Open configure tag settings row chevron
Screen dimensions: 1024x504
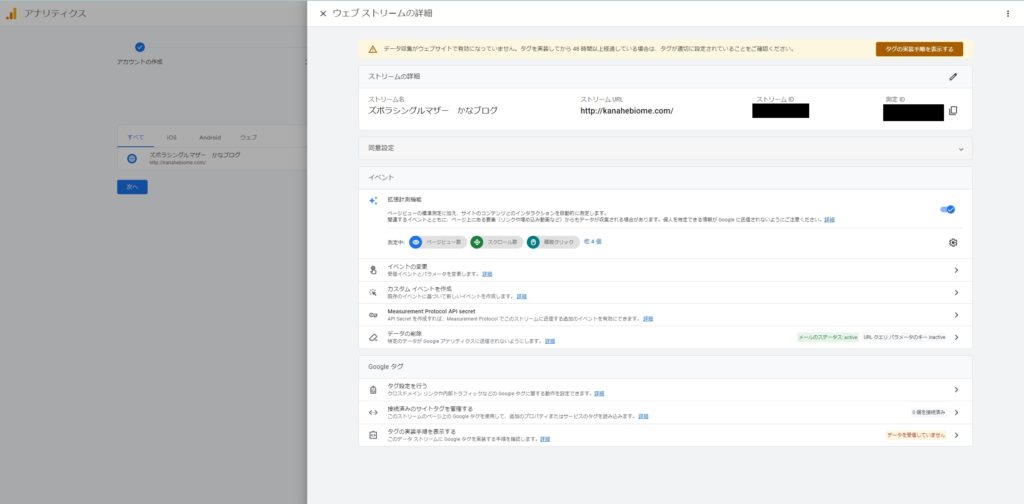click(956, 390)
